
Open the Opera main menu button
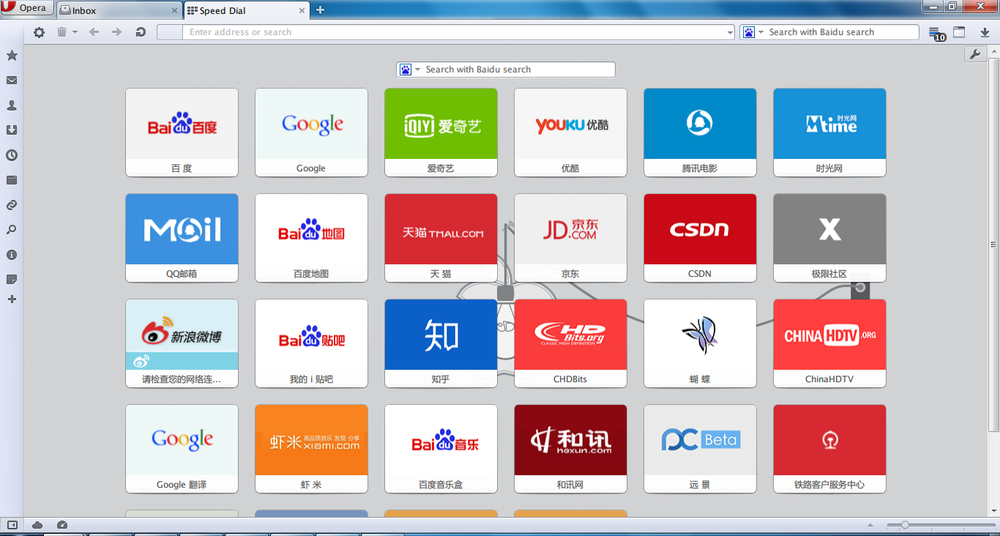coord(27,8)
